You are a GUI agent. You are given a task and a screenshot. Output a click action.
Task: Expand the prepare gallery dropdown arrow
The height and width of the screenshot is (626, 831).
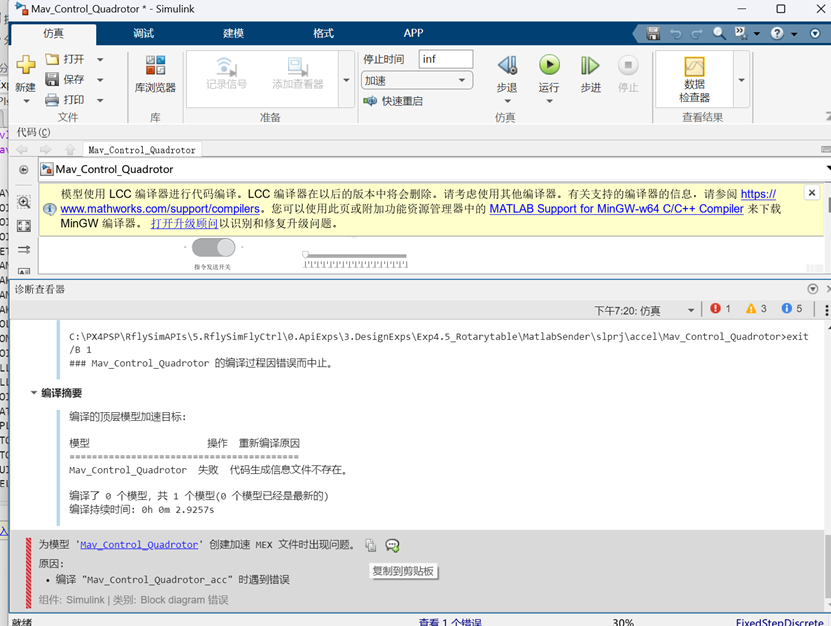(x=346, y=80)
